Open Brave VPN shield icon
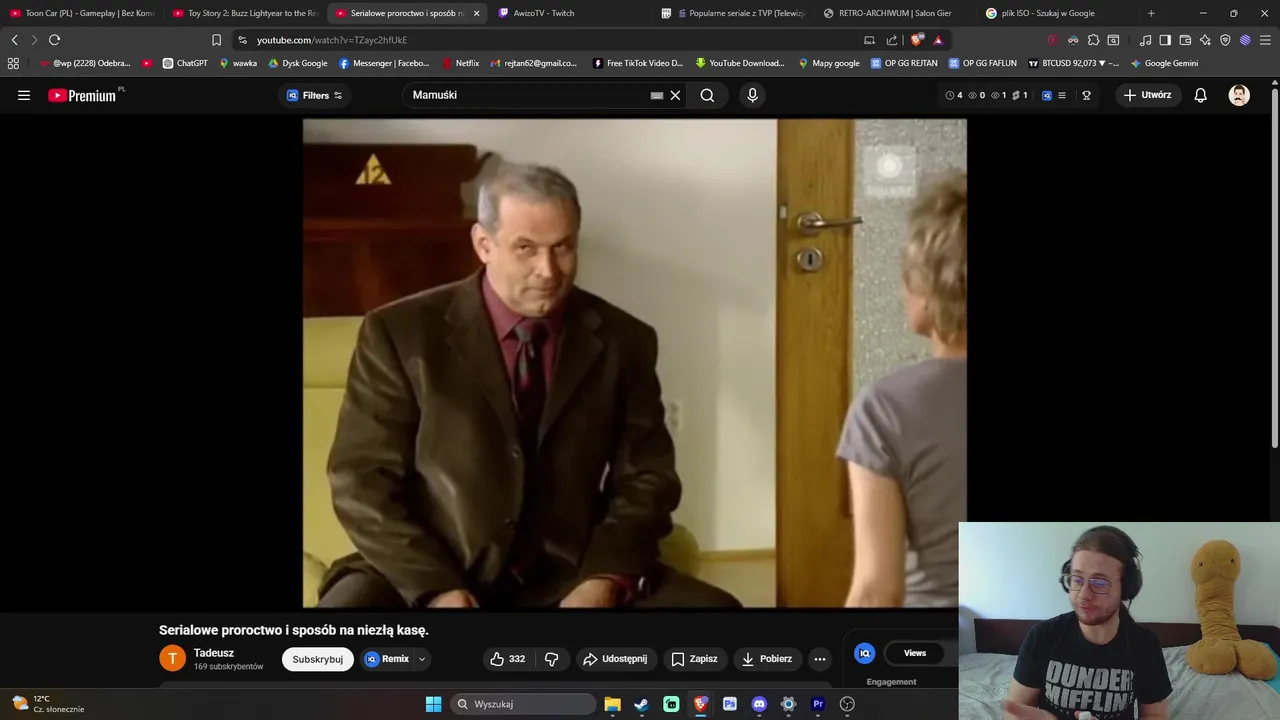The image size is (1280, 720). click(1225, 40)
